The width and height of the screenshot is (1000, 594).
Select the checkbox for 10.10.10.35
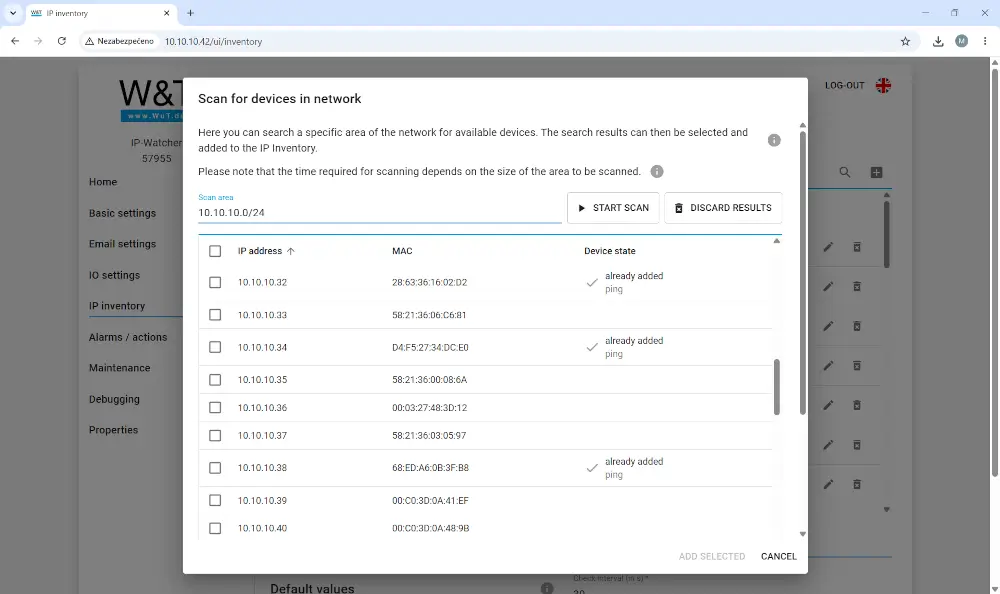215,380
